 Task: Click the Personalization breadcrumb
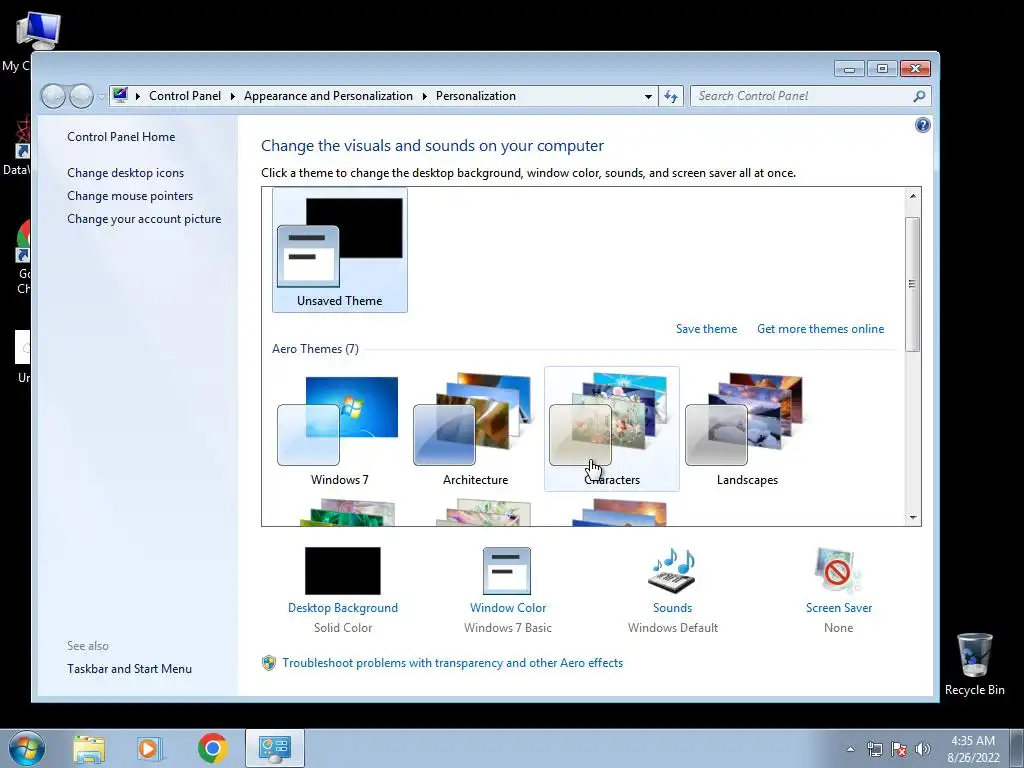[476, 96]
